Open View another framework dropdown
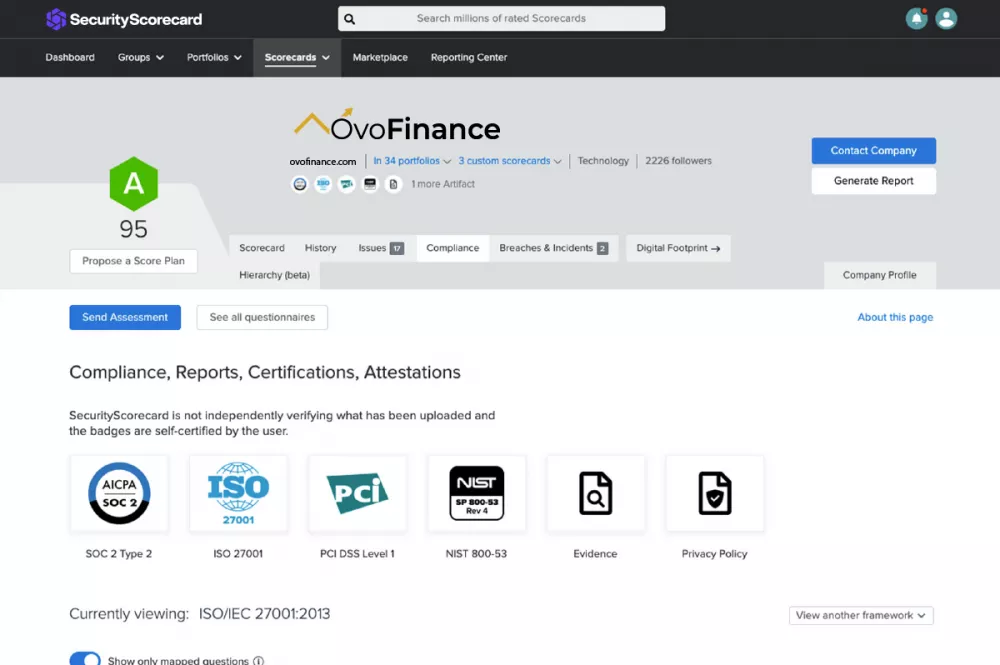 (861, 615)
